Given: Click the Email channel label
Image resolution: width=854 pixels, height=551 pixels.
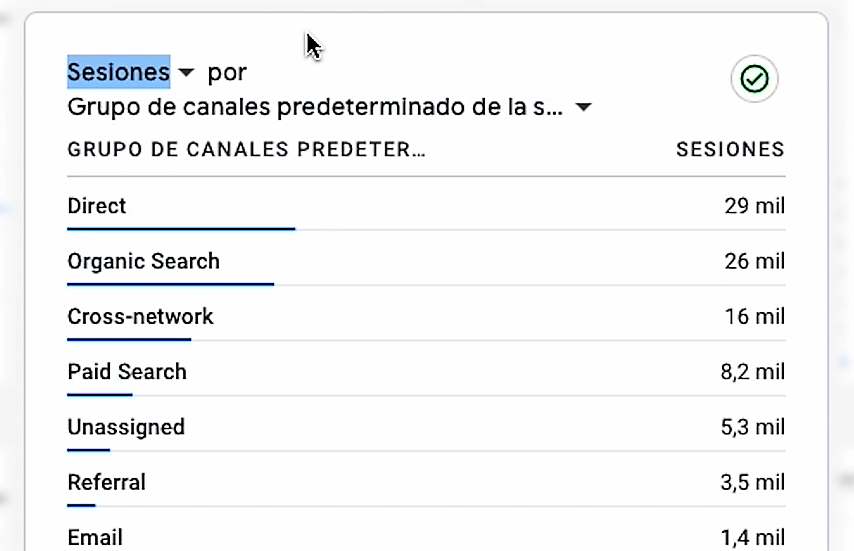Looking at the screenshot, I should point(95,538).
